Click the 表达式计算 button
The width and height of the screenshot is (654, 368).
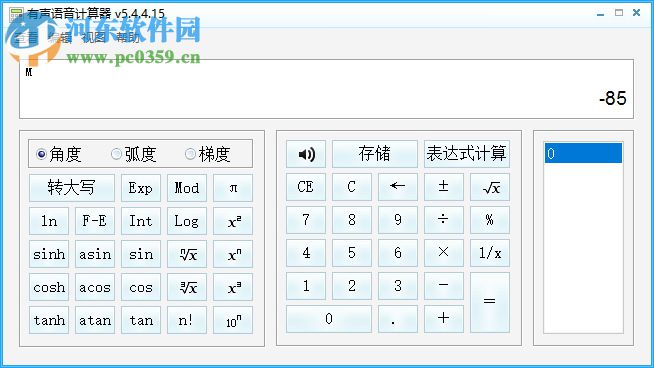coord(467,154)
